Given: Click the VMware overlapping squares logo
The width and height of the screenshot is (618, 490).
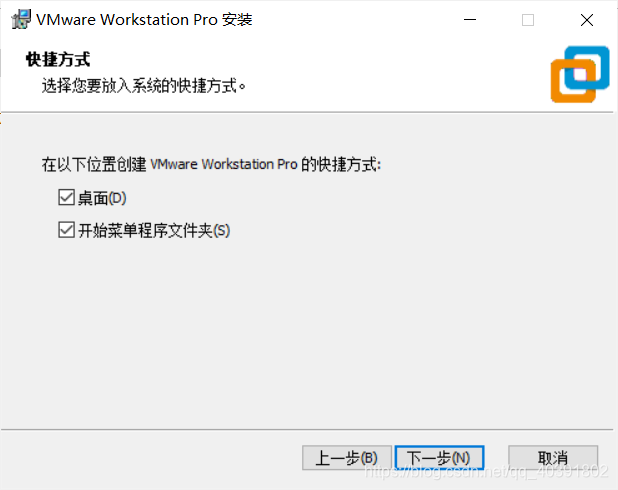Looking at the screenshot, I should click(580, 75).
